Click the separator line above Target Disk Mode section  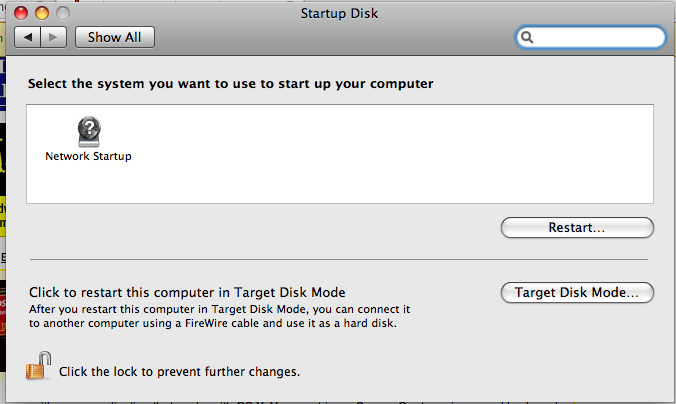point(339,260)
